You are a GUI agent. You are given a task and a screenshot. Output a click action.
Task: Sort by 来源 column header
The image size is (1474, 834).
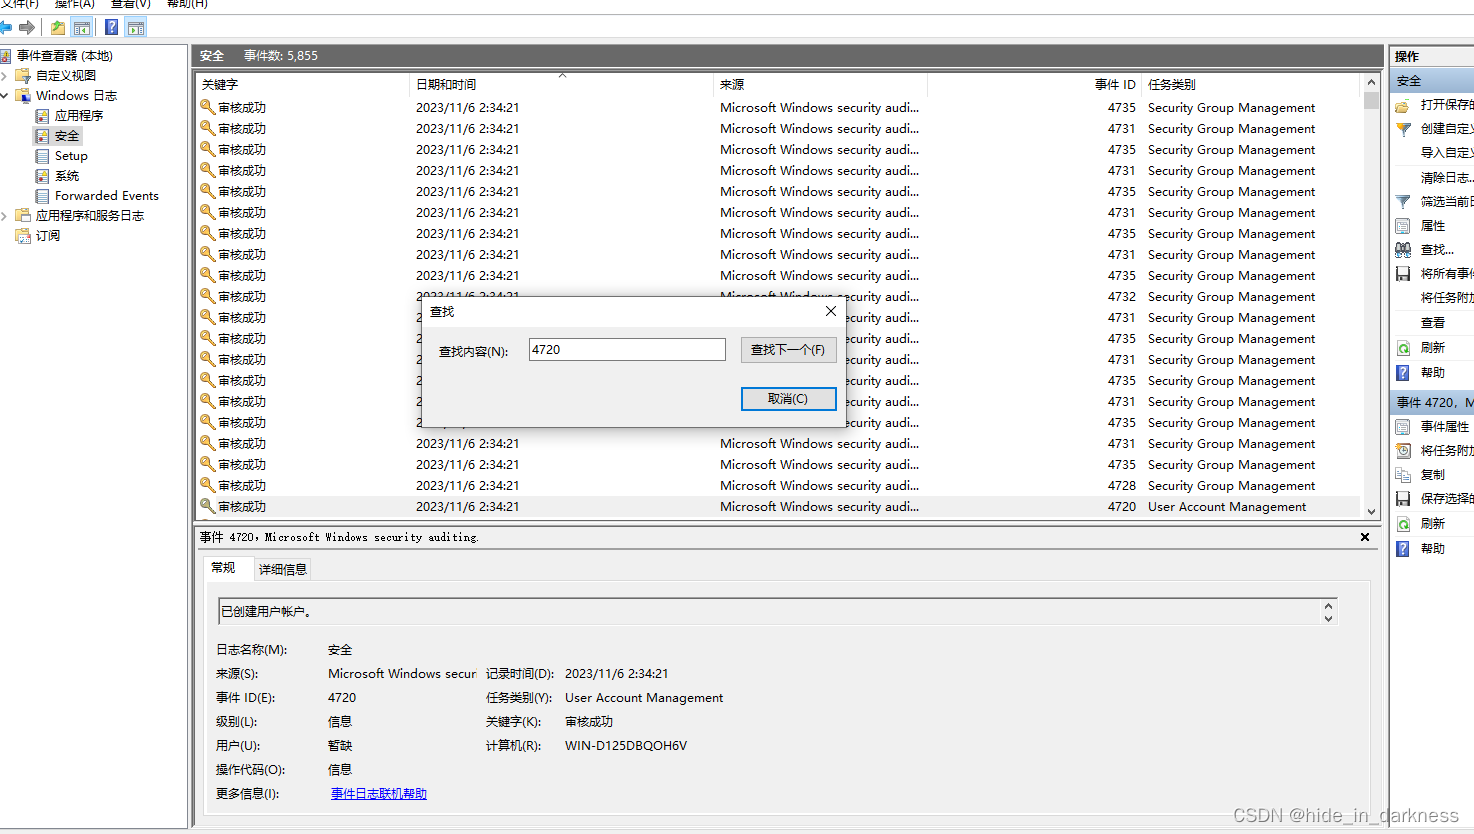point(820,85)
